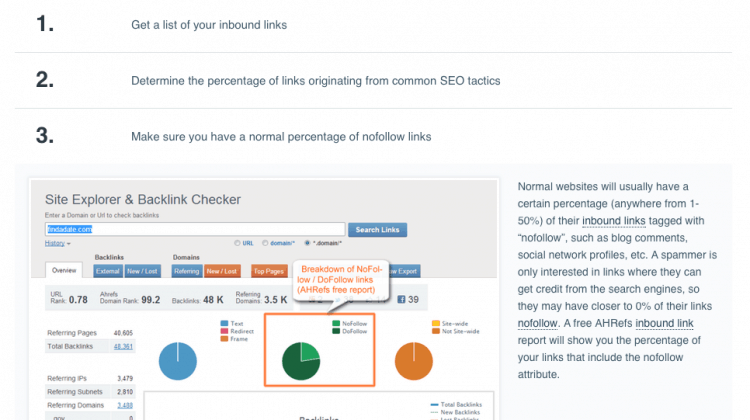The height and width of the screenshot is (420, 750).
Task: Click the DoFollow legend dark green square
Action: [336, 331]
